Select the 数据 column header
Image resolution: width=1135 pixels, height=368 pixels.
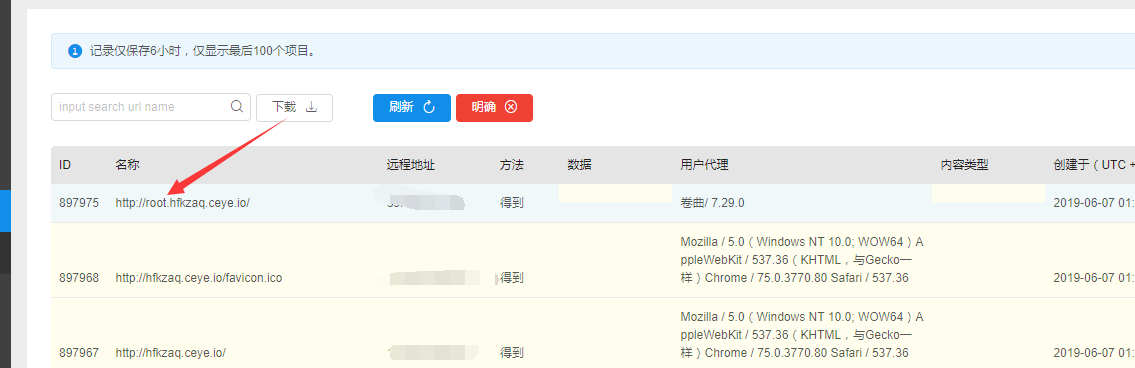(x=579, y=164)
